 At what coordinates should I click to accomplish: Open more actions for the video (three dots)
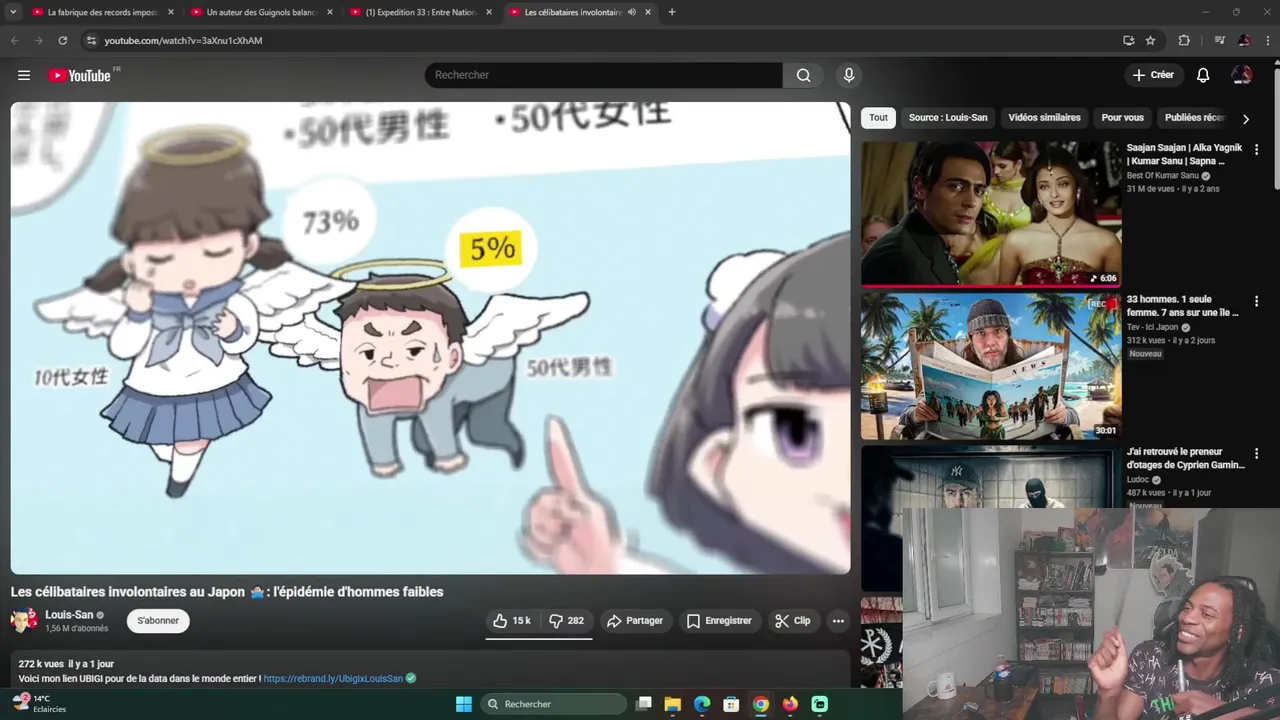[838, 621]
